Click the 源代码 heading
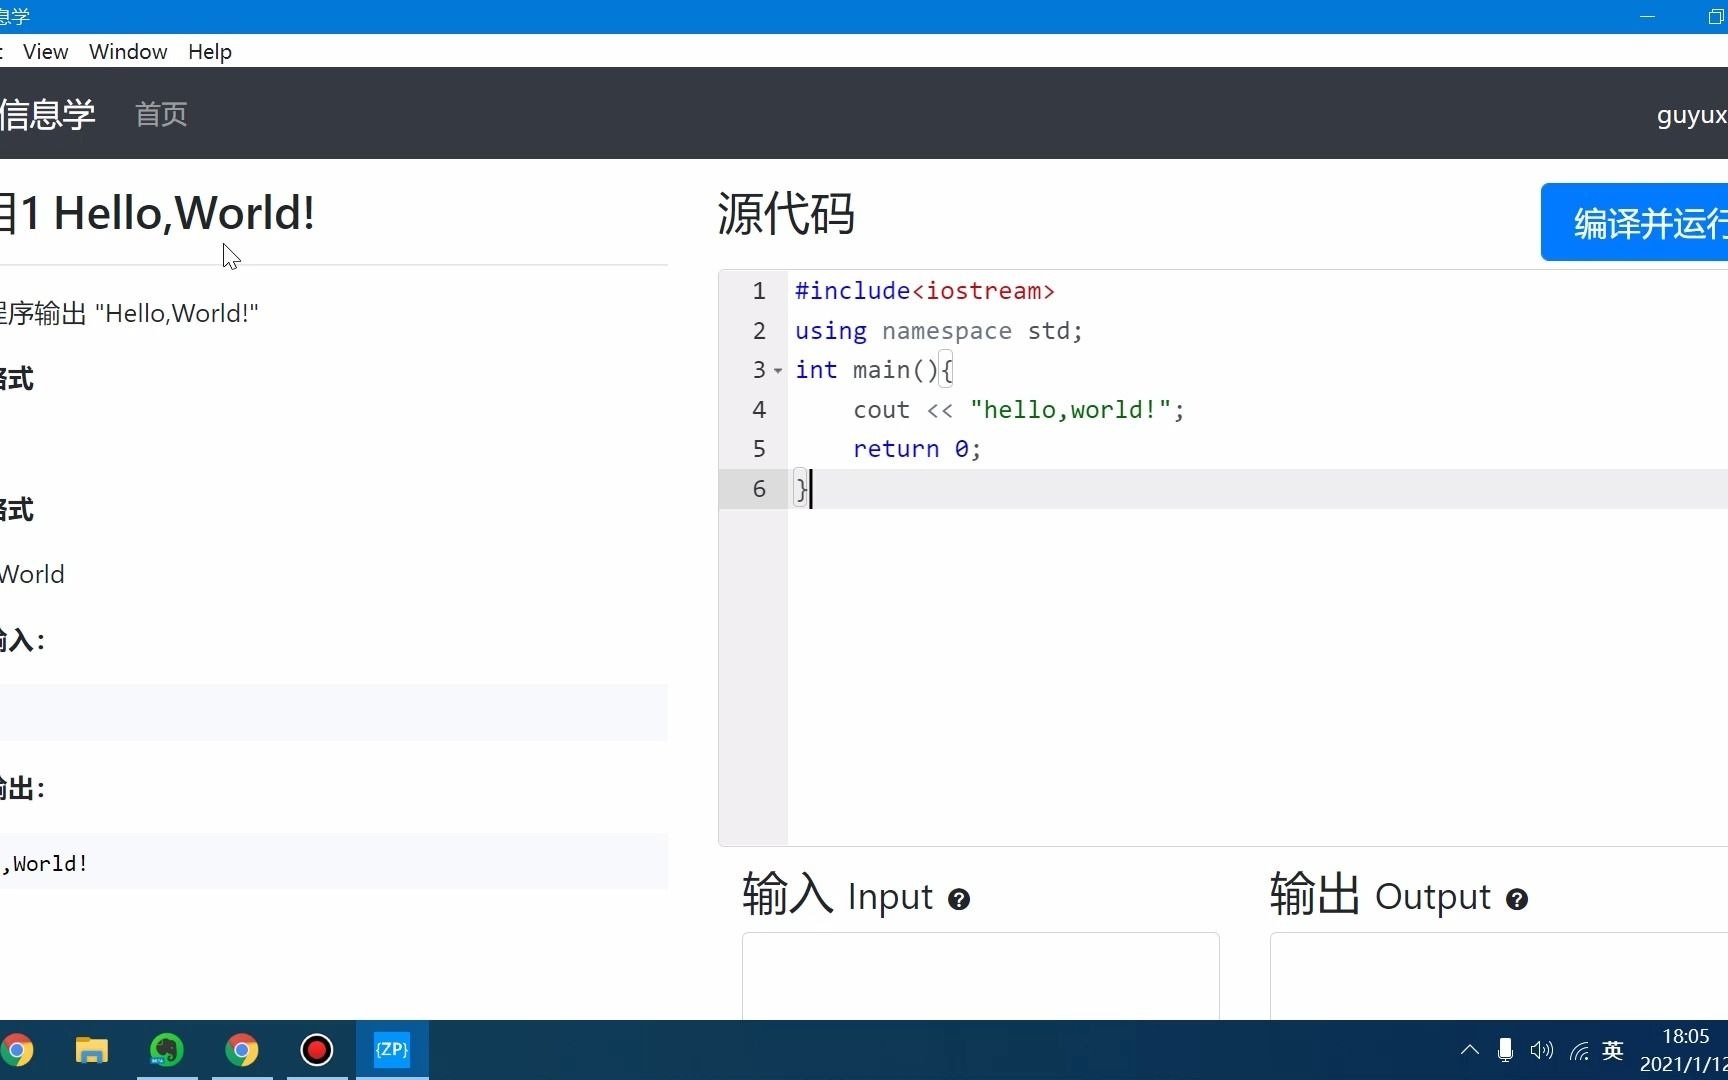This screenshot has height=1080, width=1728. (786, 214)
